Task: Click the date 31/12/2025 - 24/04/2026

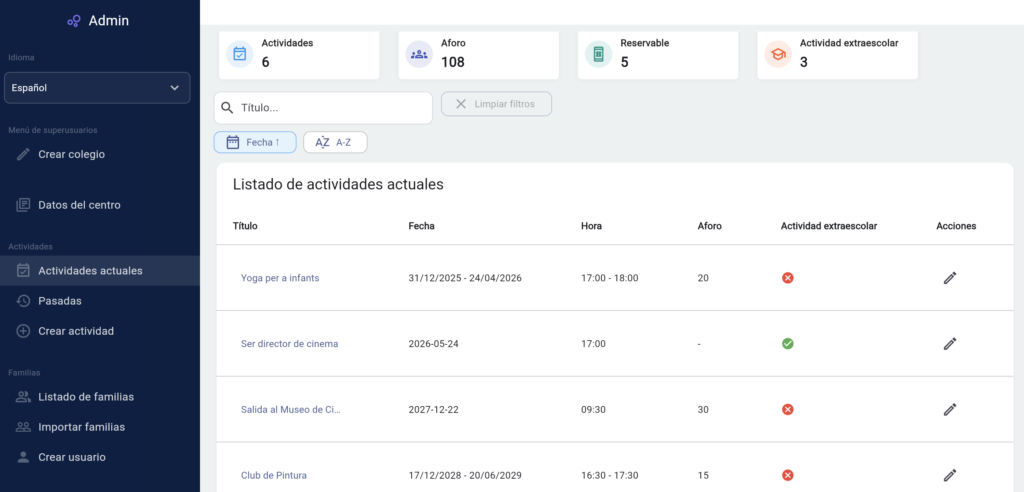Action: [x=465, y=278]
